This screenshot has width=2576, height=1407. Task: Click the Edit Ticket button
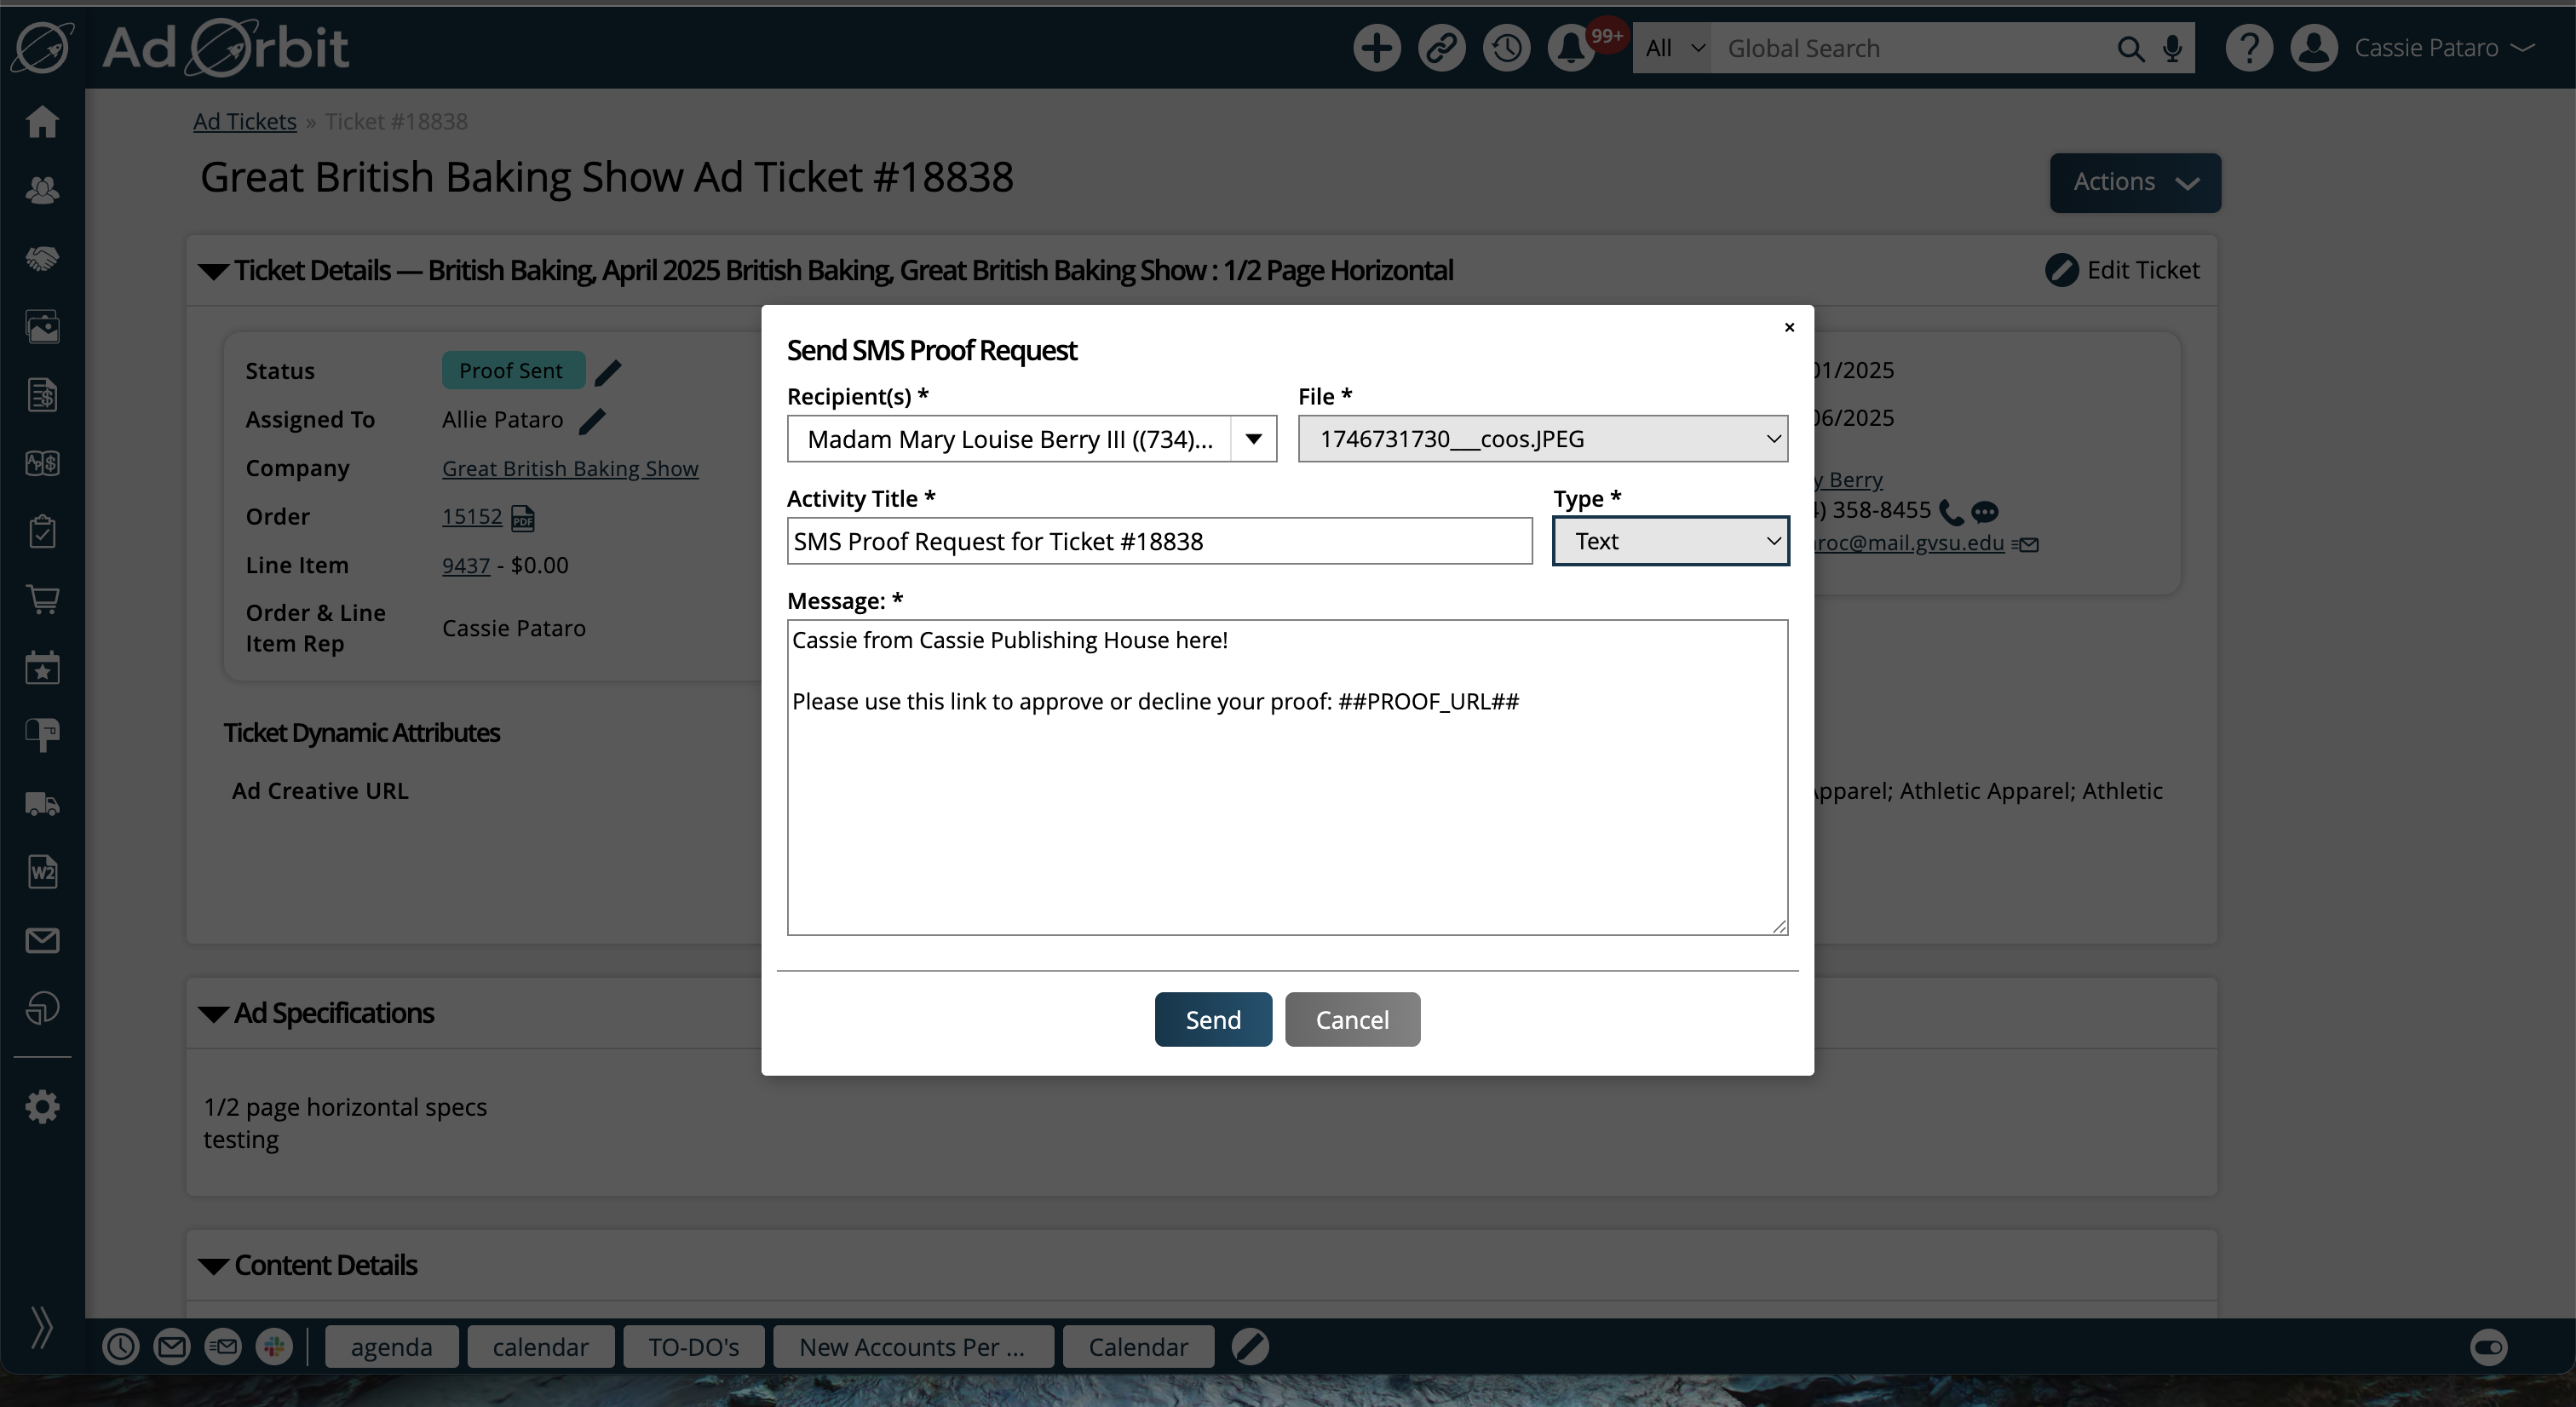(2122, 270)
